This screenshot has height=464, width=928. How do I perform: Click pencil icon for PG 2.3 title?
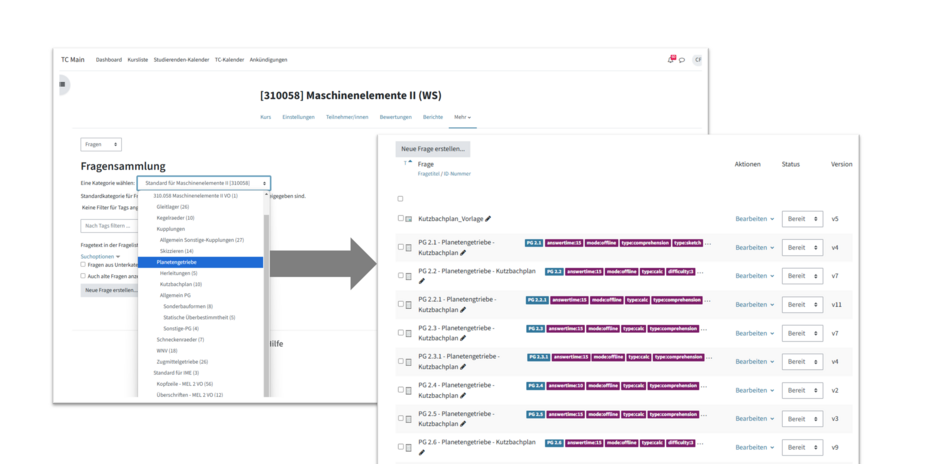[x=463, y=338]
